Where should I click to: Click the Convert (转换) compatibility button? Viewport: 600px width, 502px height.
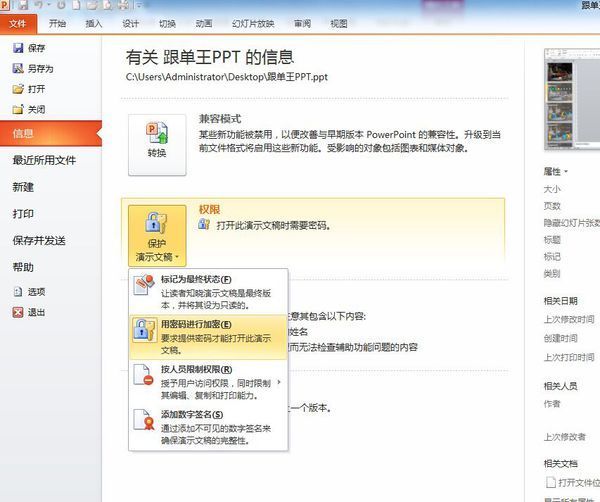pyautogui.click(x=157, y=139)
